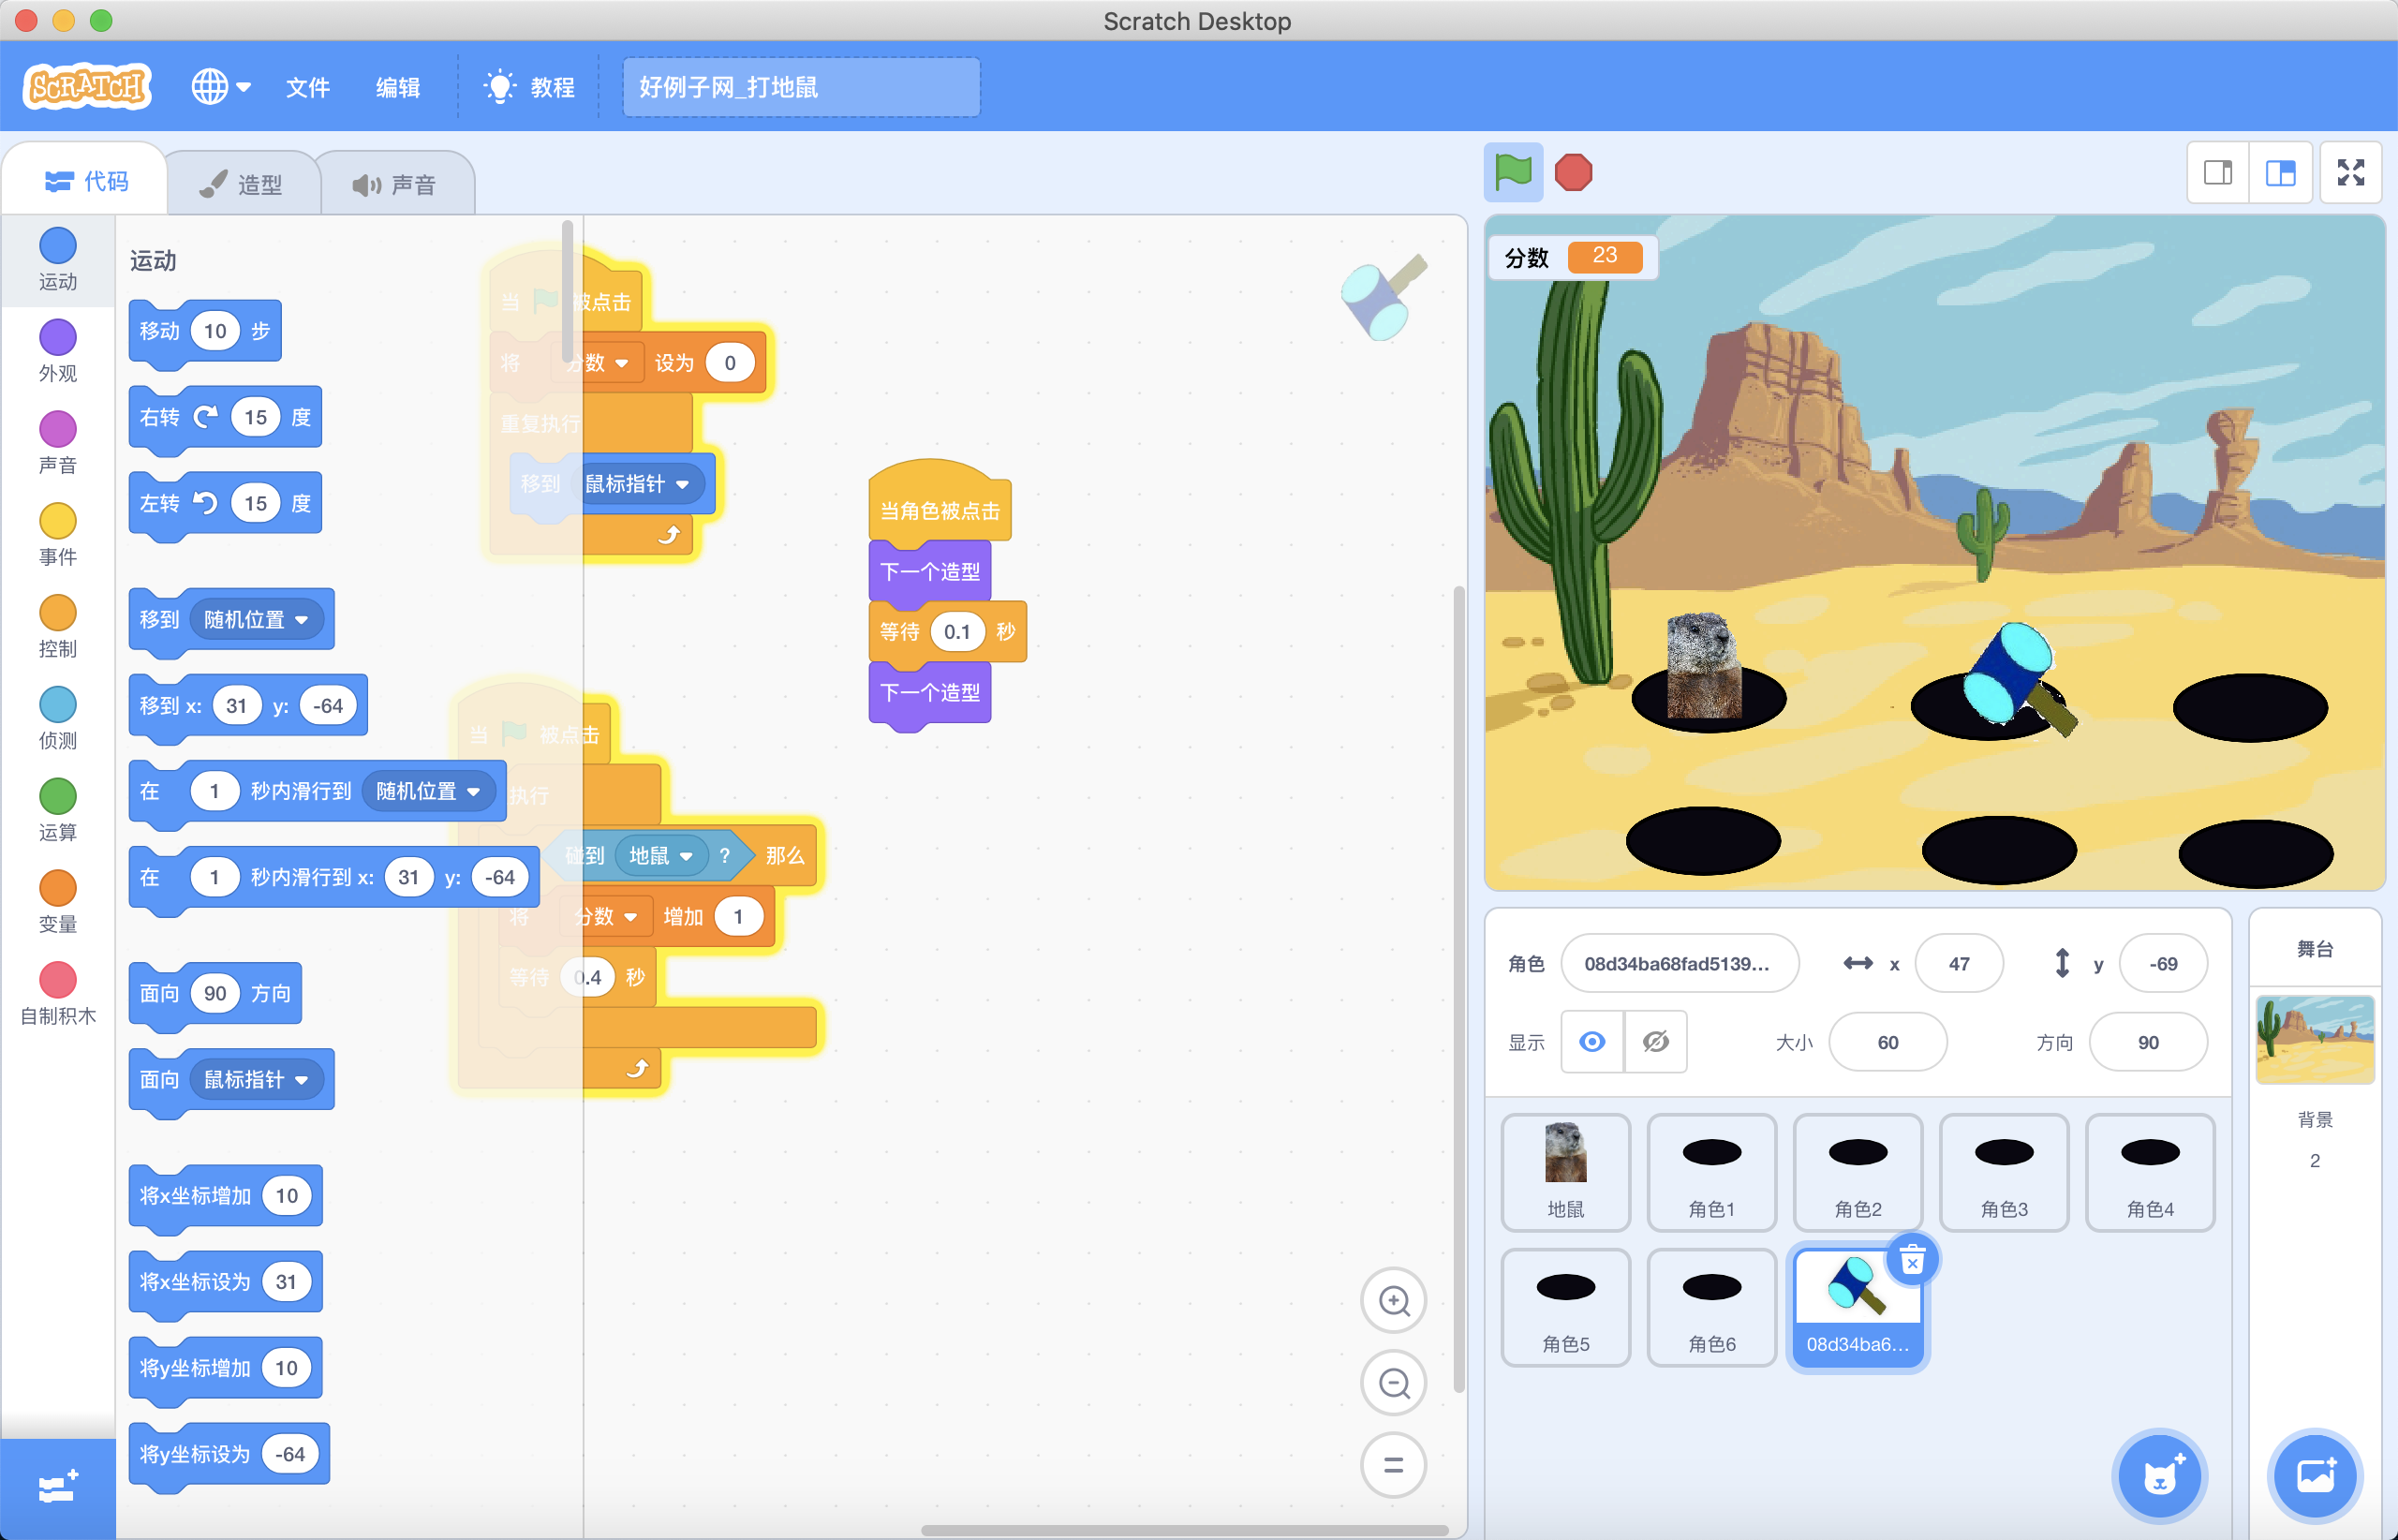Click the project title field 好例子网_打地鼠
The image size is (2398, 1540).
[801, 87]
